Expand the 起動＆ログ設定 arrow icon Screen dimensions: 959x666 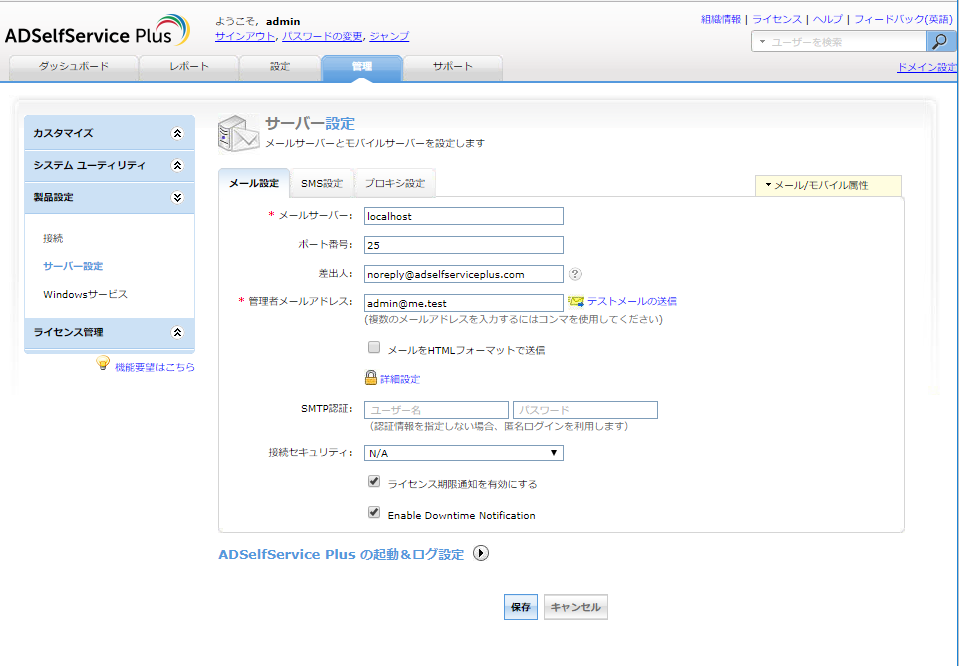click(x=481, y=553)
